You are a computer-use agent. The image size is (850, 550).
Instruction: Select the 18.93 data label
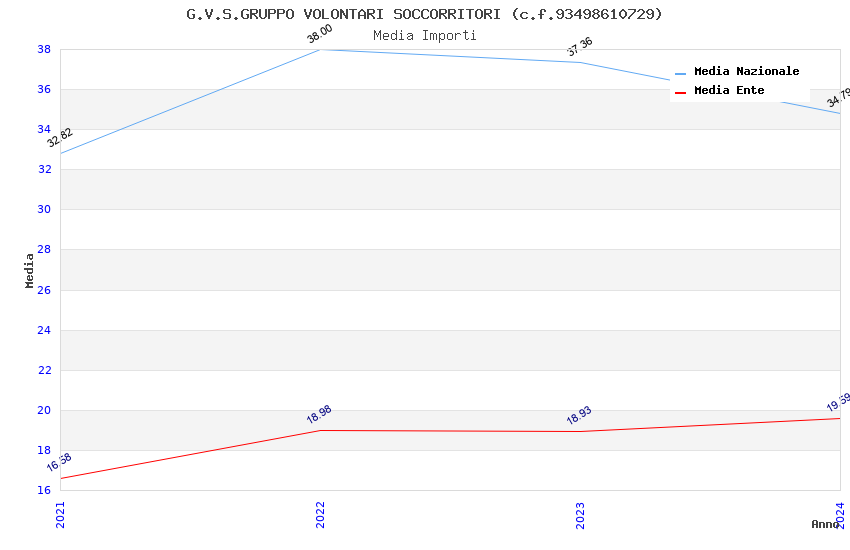(x=579, y=415)
